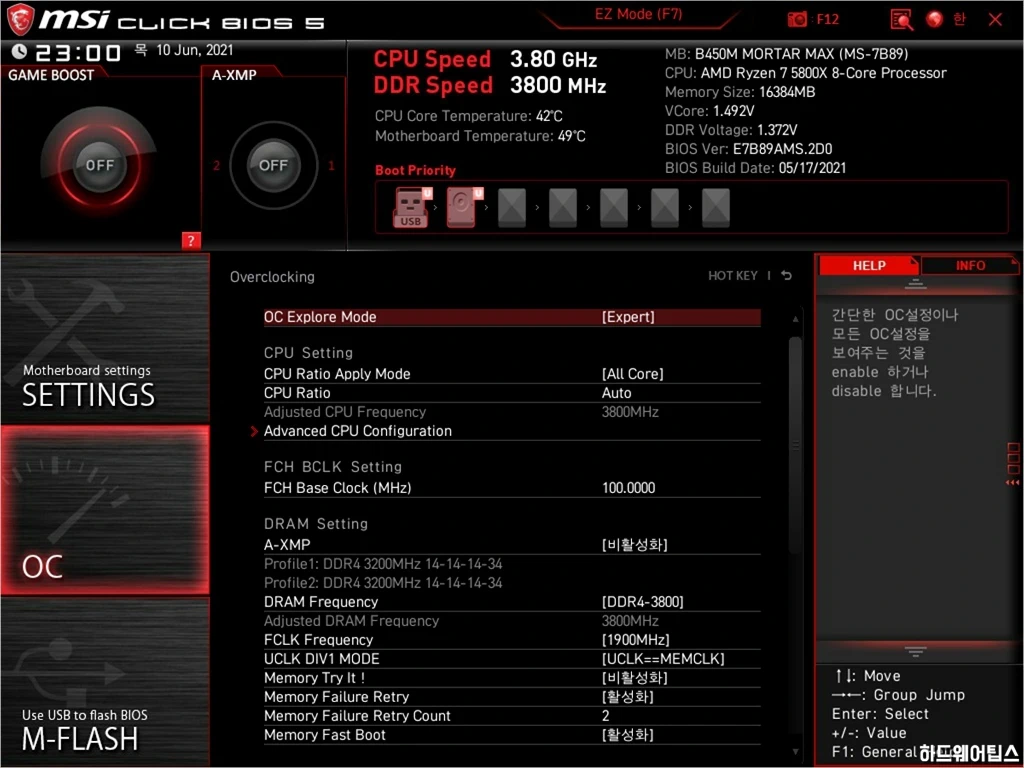The height and width of the screenshot is (768, 1024).
Task: Expand Advanced CPU Configuration submenu
Action: click(x=357, y=431)
